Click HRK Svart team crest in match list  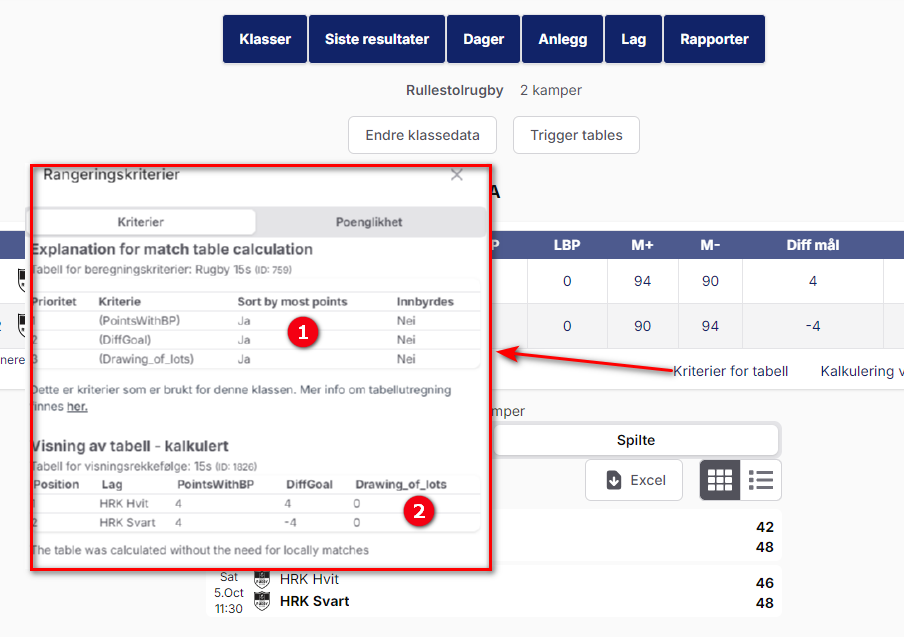pos(262,601)
